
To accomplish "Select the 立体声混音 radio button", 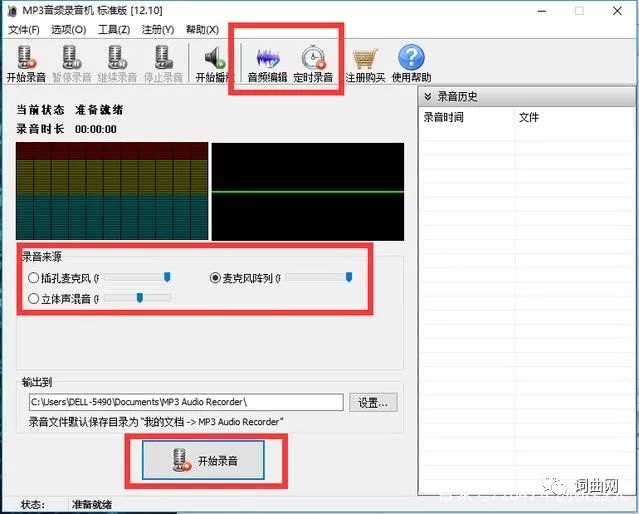I will pos(33,298).
